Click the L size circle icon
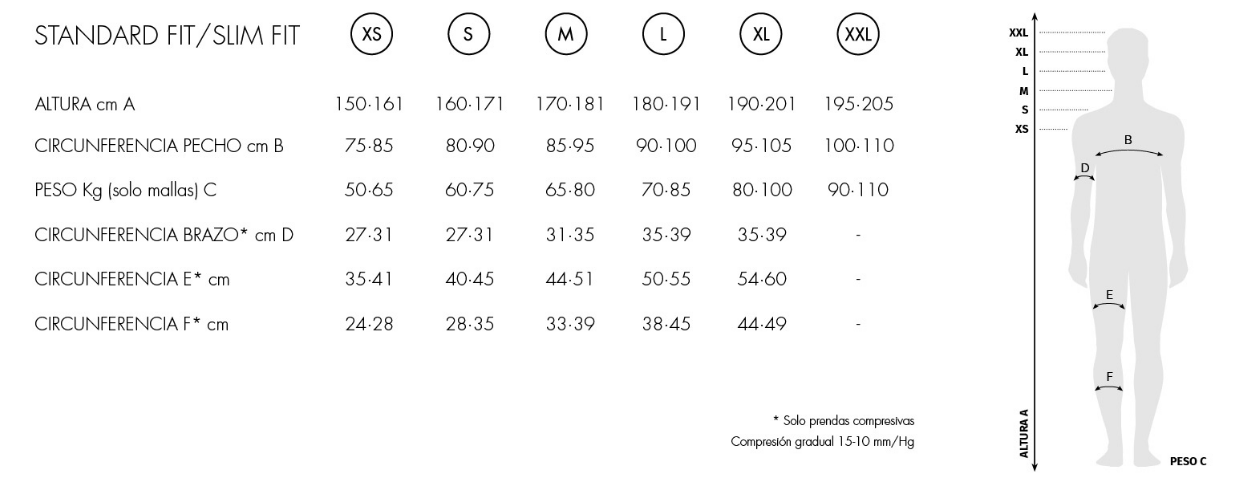1245x483 pixels. pyautogui.click(x=663, y=35)
